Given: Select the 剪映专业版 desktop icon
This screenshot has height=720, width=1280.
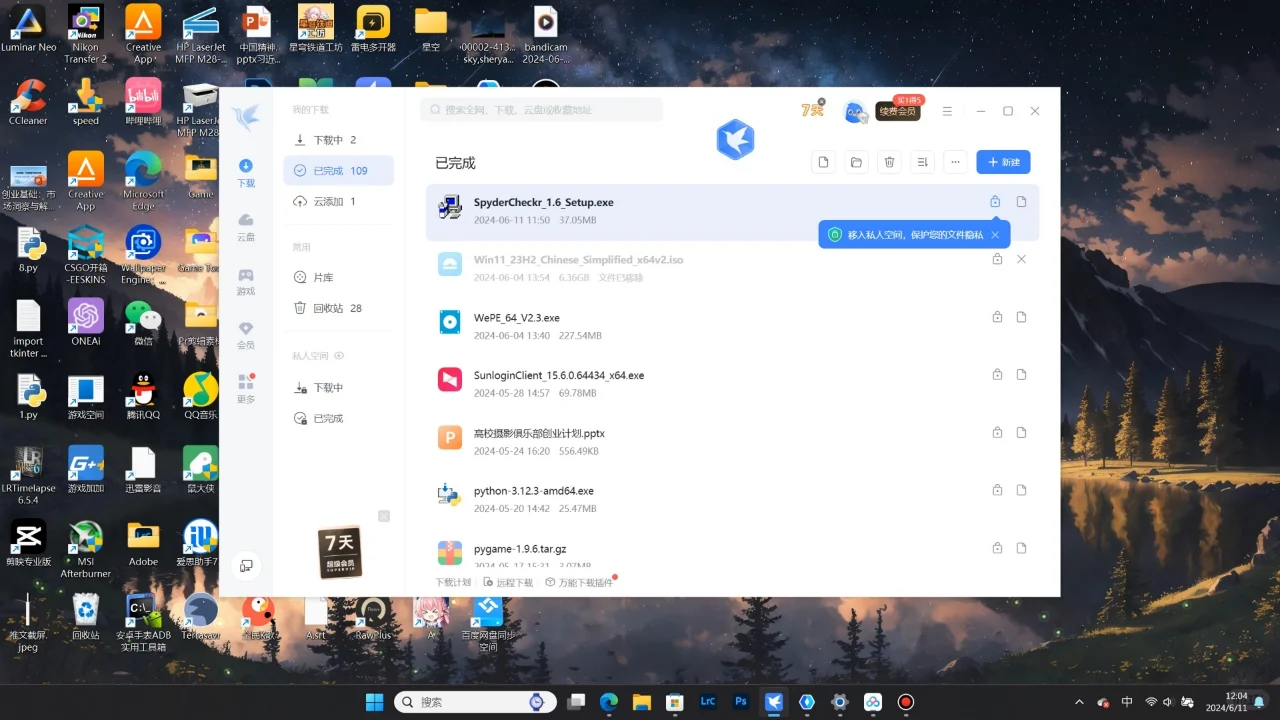Looking at the screenshot, I should [x=28, y=544].
